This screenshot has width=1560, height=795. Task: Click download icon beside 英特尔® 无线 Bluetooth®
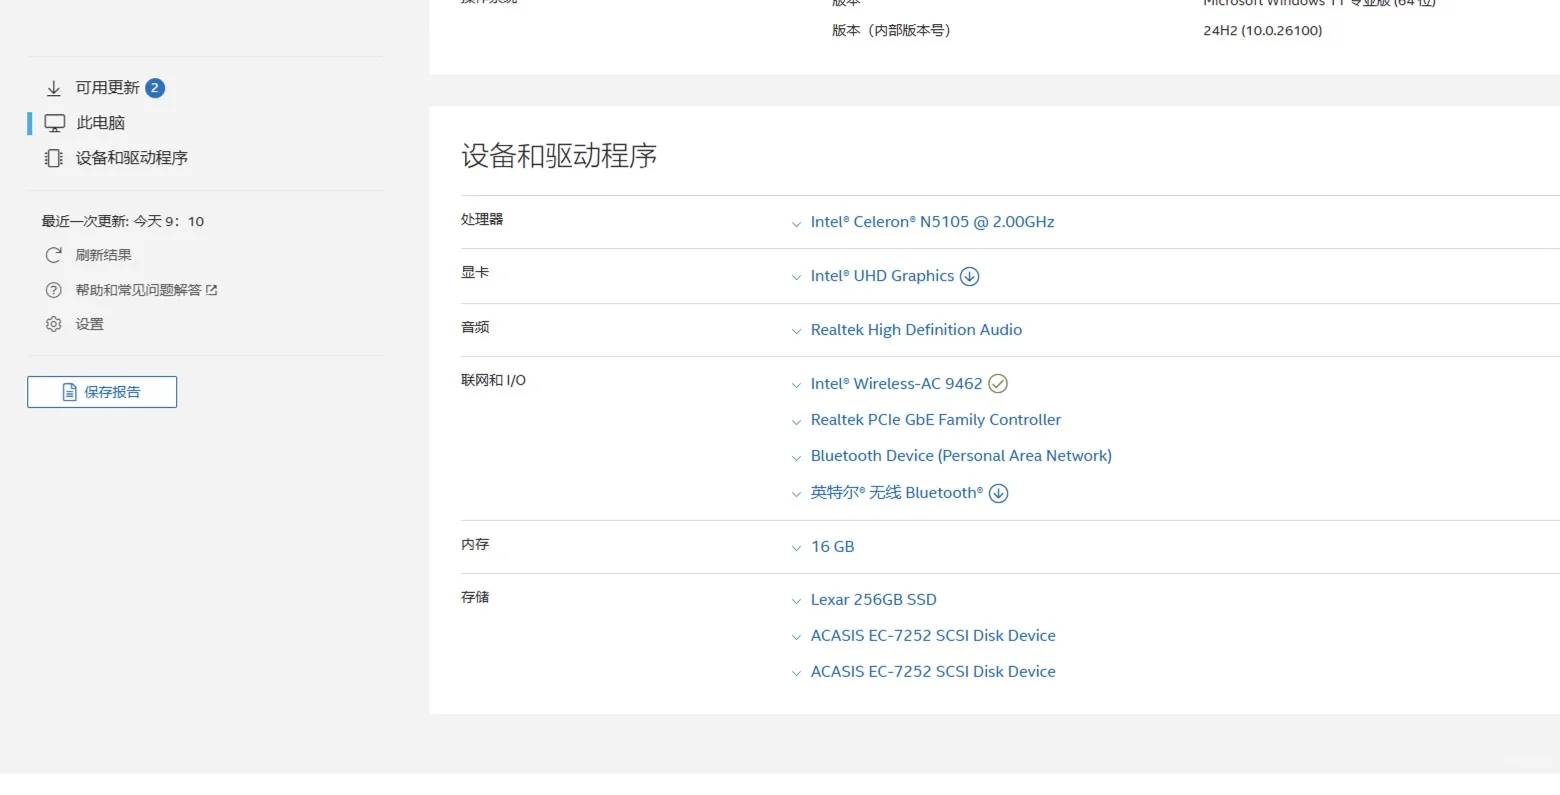[997, 492]
